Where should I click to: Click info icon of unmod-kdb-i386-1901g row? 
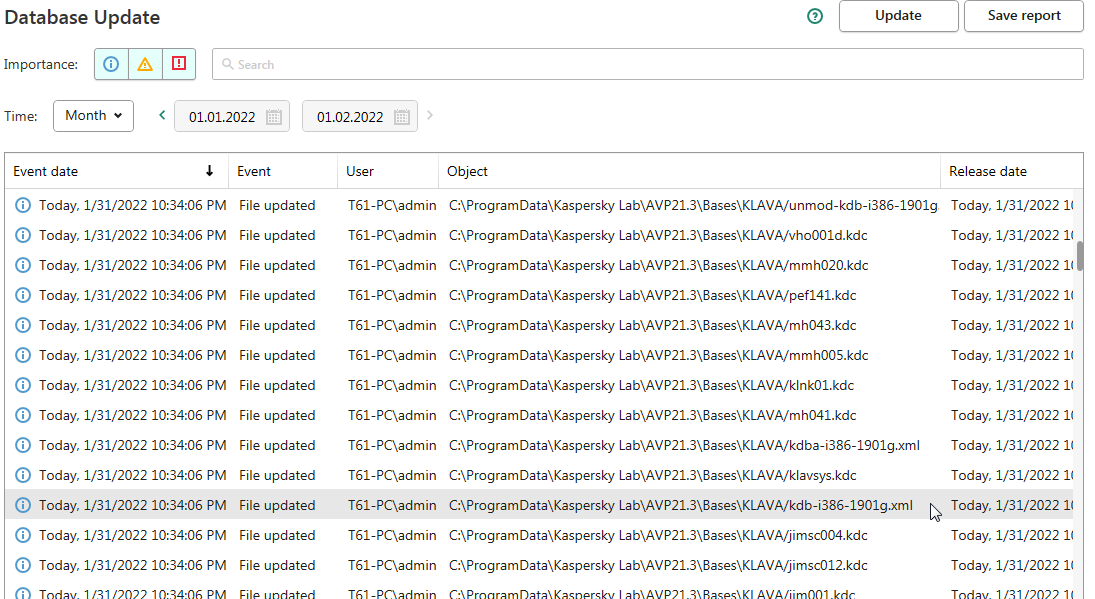[x=23, y=205]
